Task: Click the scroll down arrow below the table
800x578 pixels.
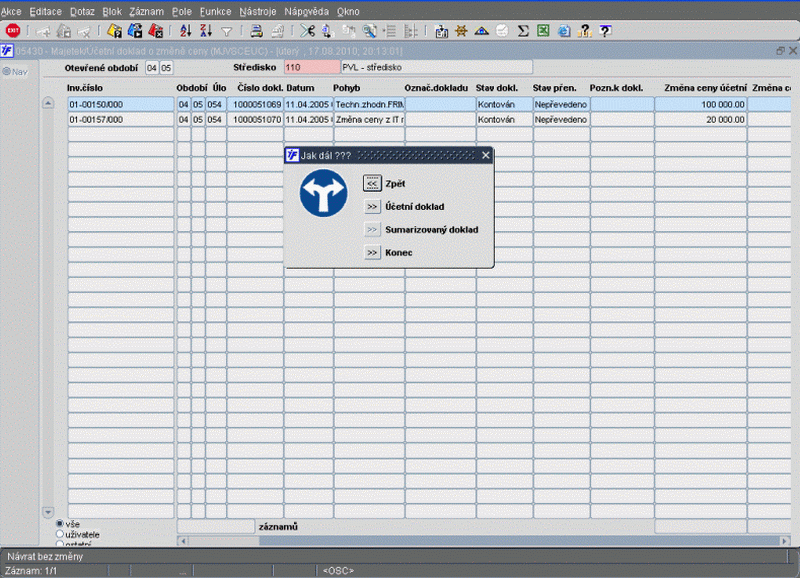Action: click(x=48, y=512)
